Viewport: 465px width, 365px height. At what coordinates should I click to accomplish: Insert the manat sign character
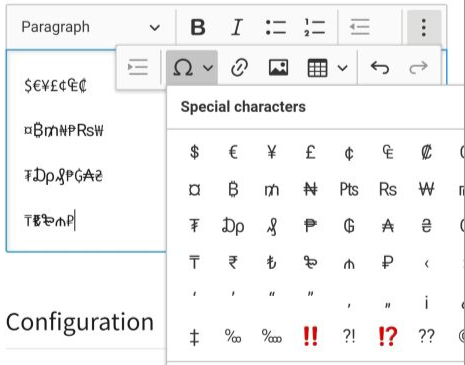(349, 263)
